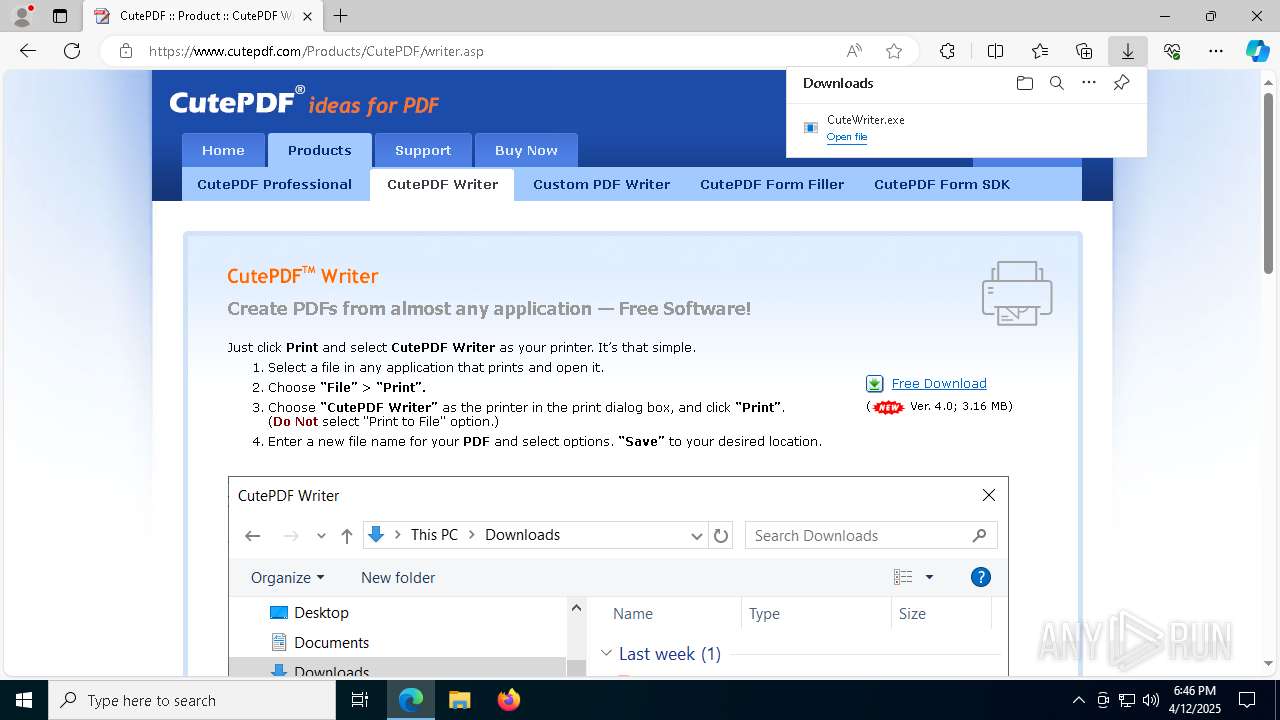Add the page to favorites with the star
The width and height of the screenshot is (1280, 720).
(894, 51)
